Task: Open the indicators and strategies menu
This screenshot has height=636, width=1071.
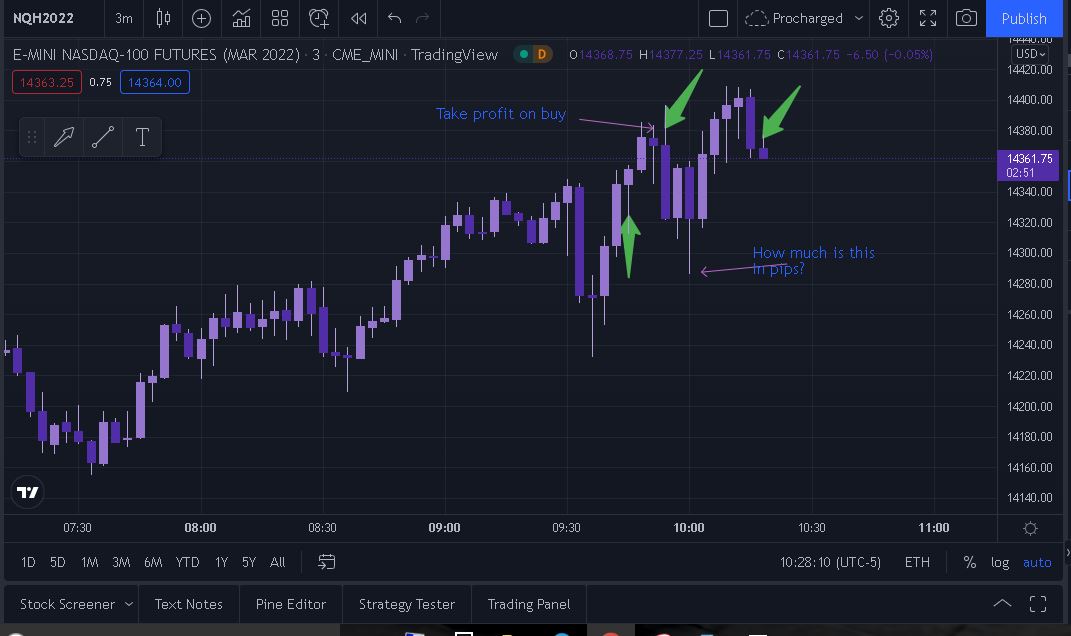Action: pos(241,18)
